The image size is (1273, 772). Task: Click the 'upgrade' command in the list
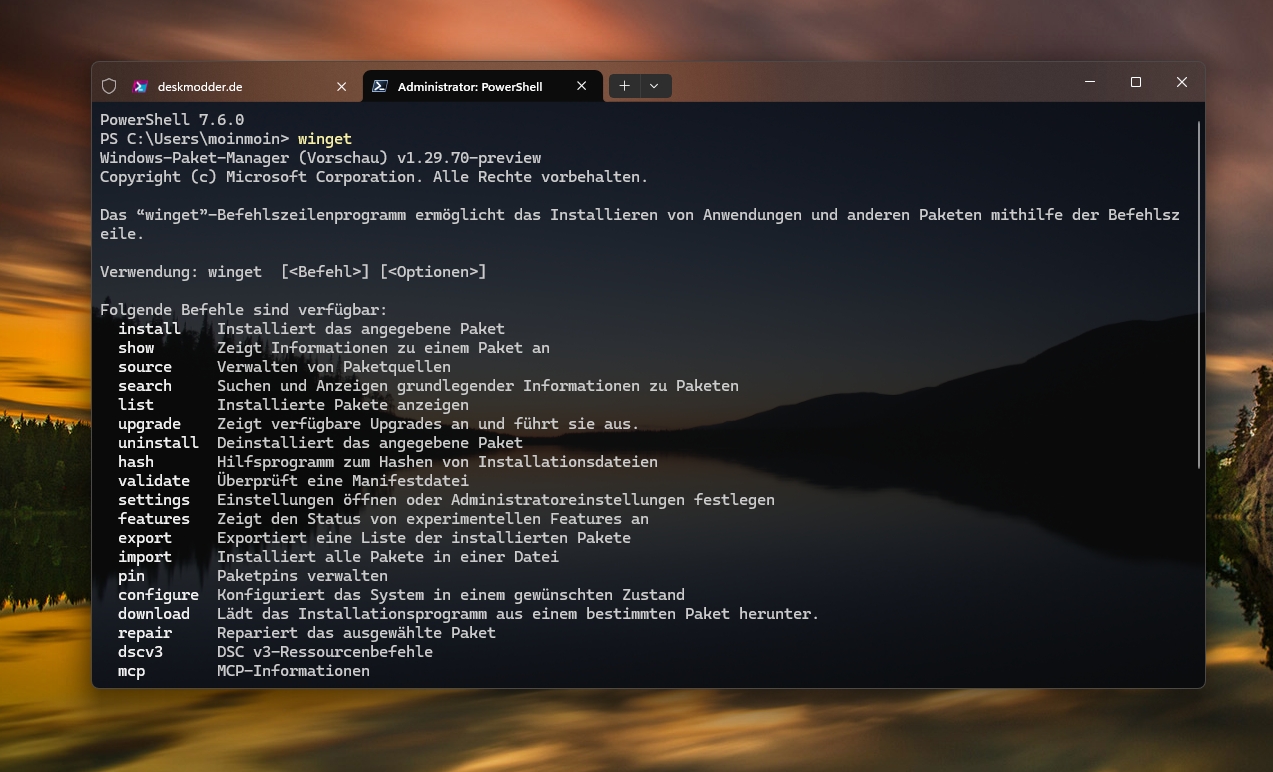[150, 424]
